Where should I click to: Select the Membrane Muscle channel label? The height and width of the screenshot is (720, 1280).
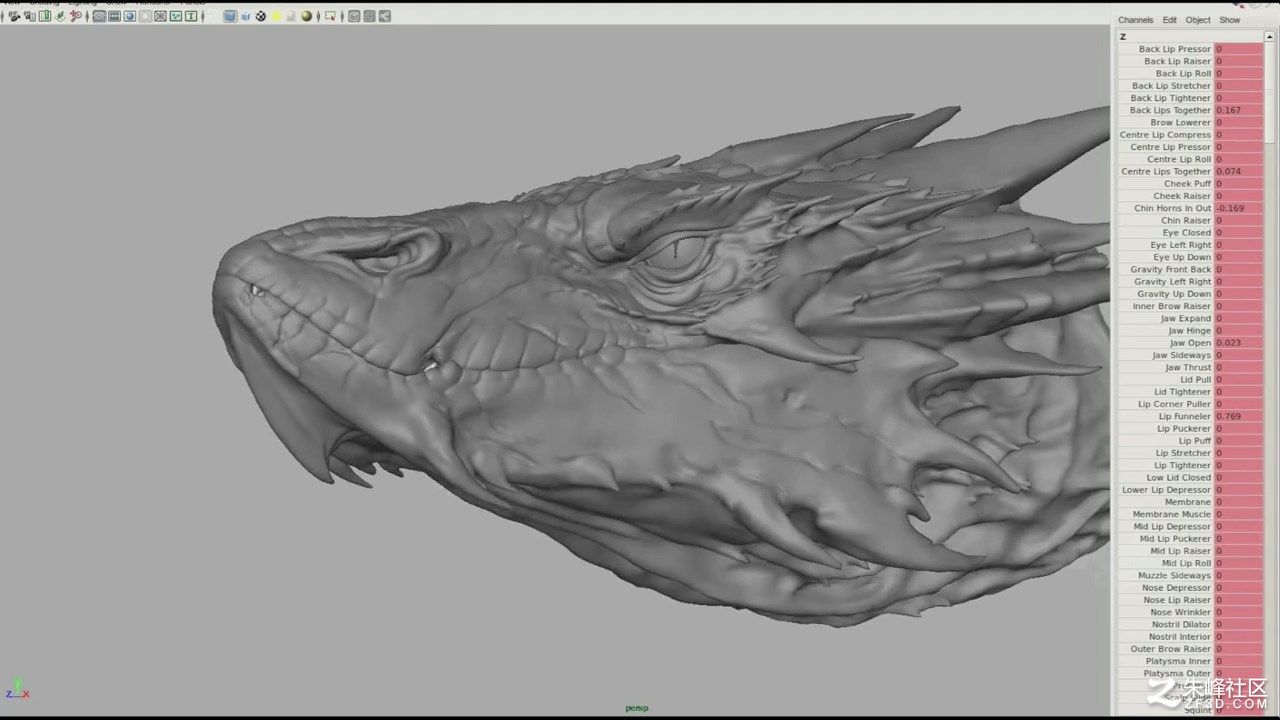[x=1171, y=514]
